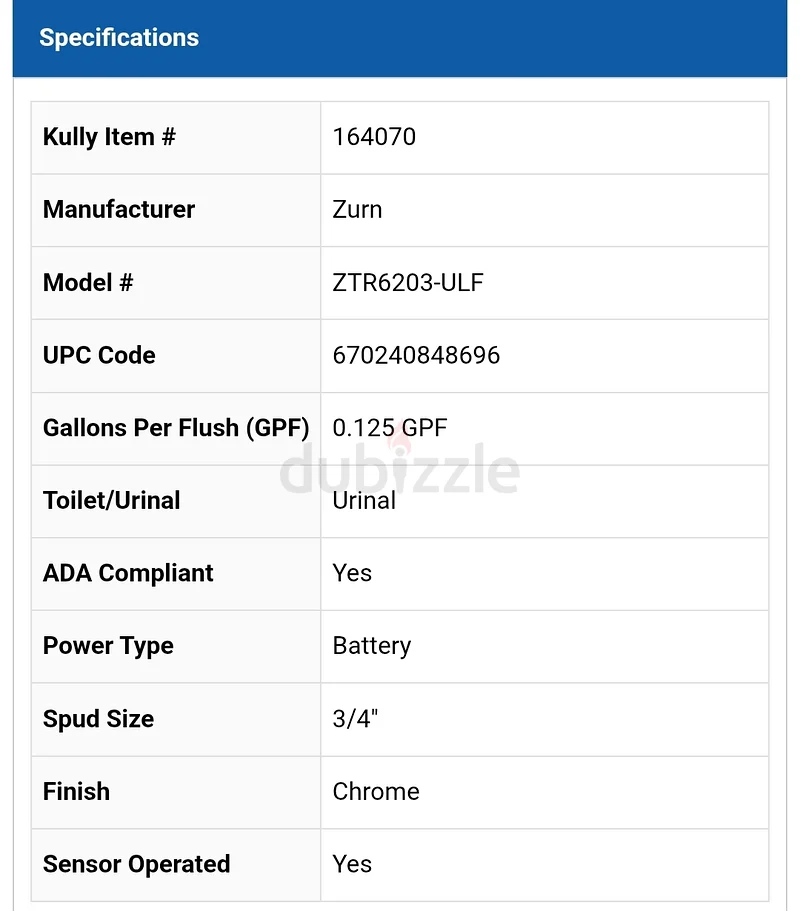
Task: Click the 3/4" spud size value
Action: point(355,719)
